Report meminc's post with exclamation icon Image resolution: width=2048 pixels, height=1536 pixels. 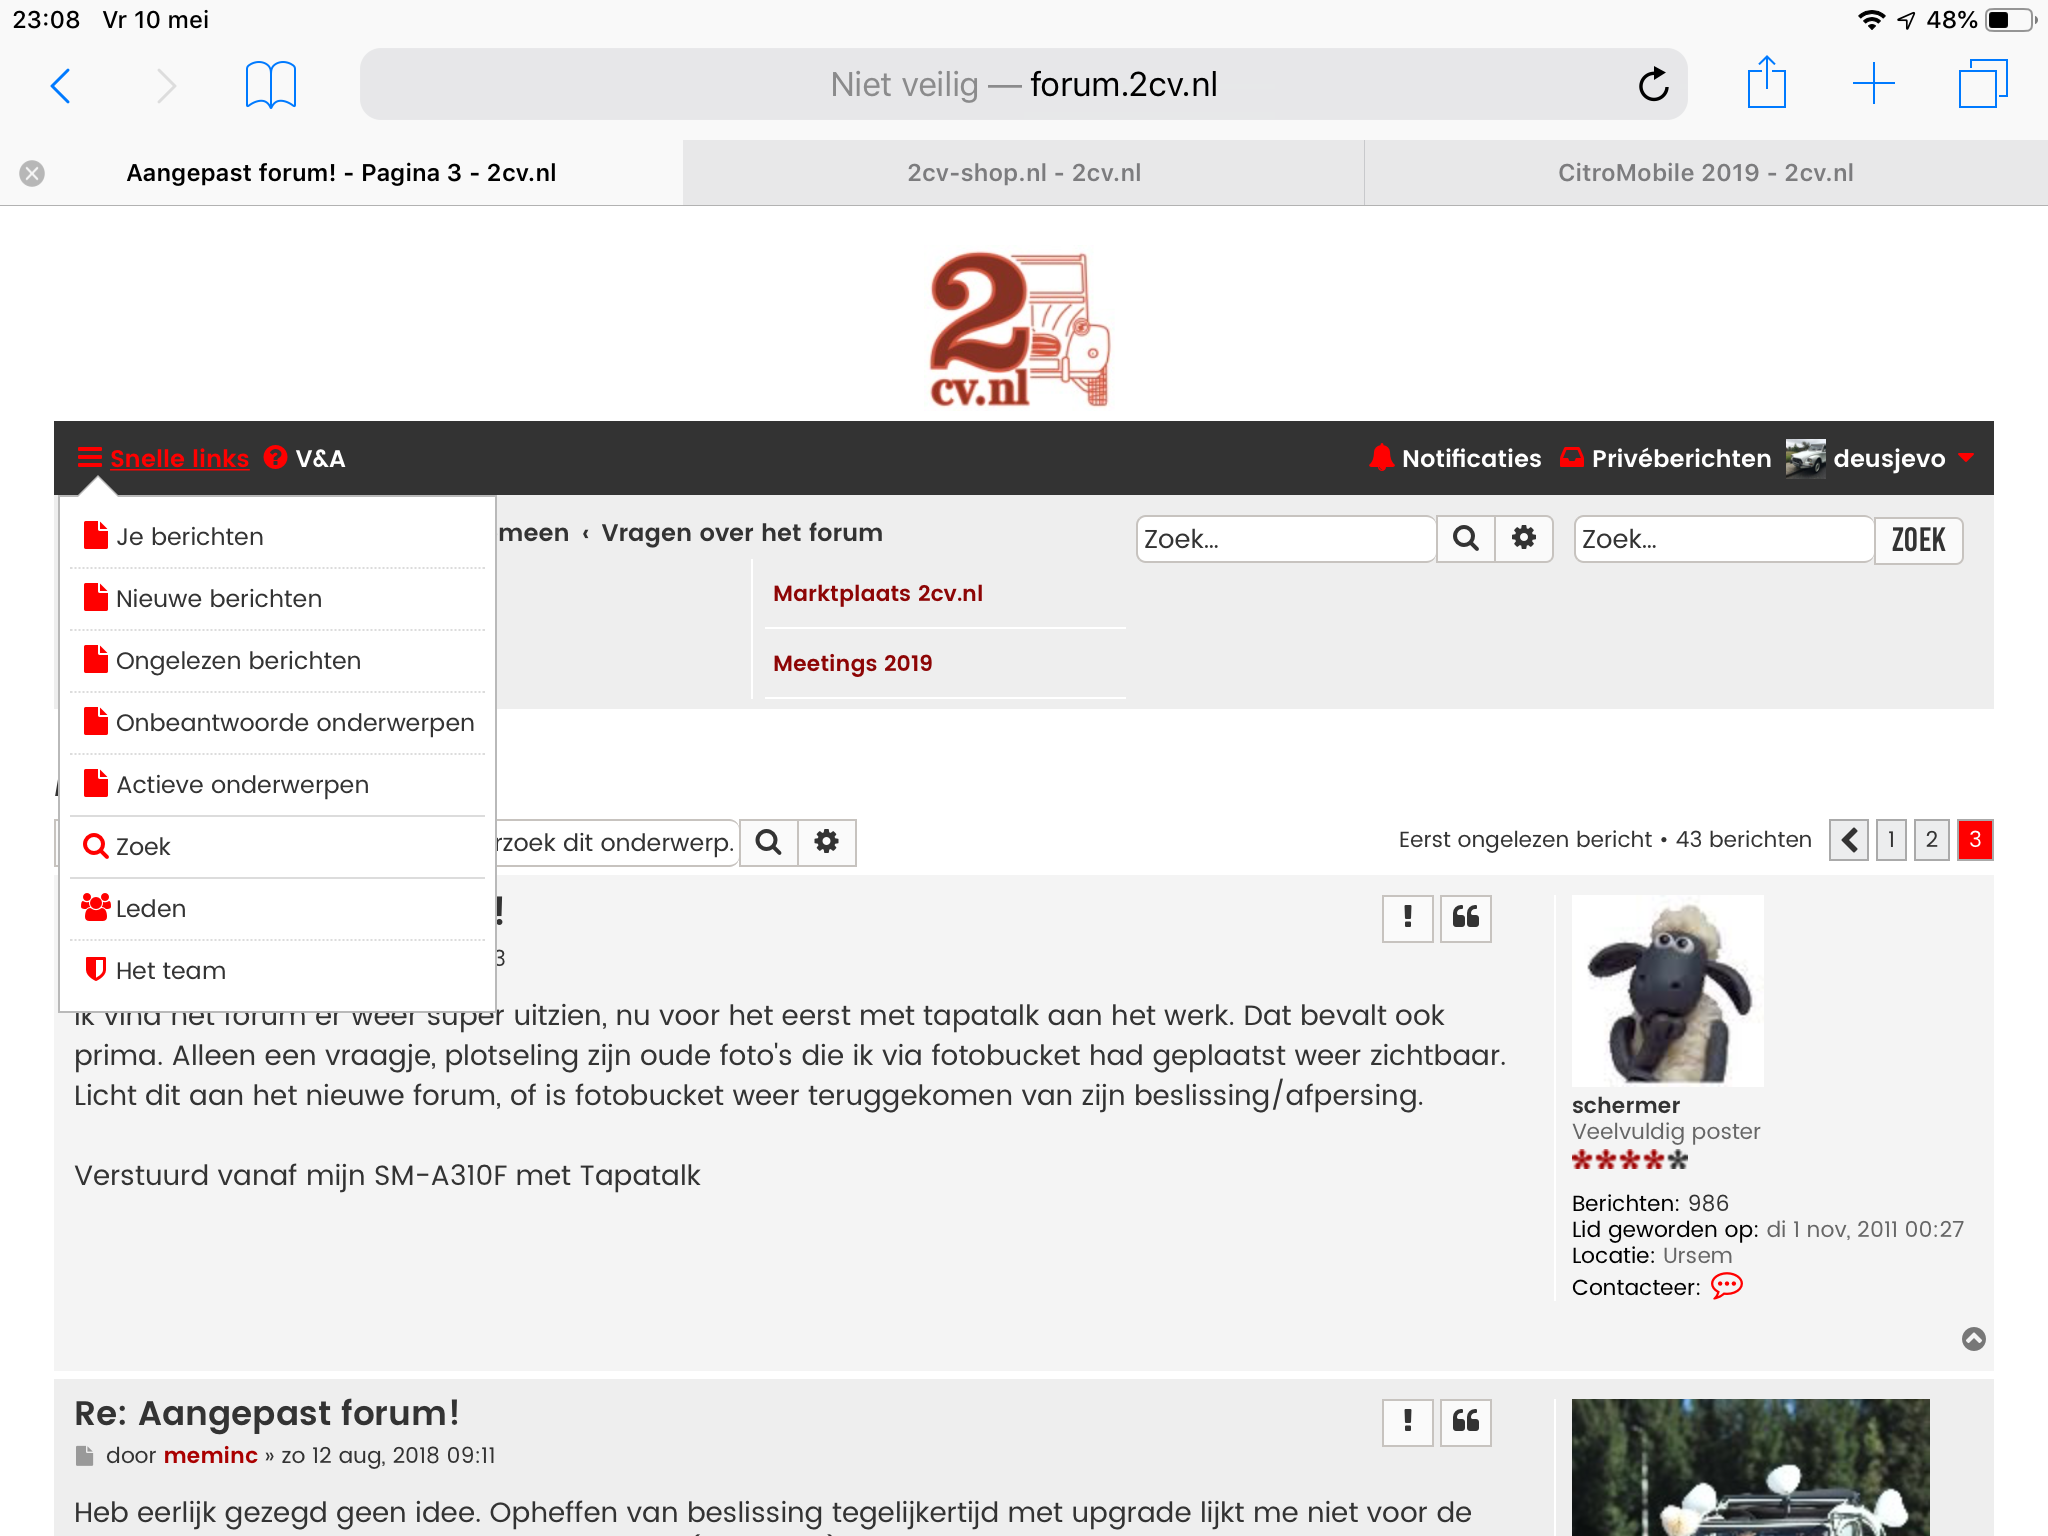(1408, 1422)
